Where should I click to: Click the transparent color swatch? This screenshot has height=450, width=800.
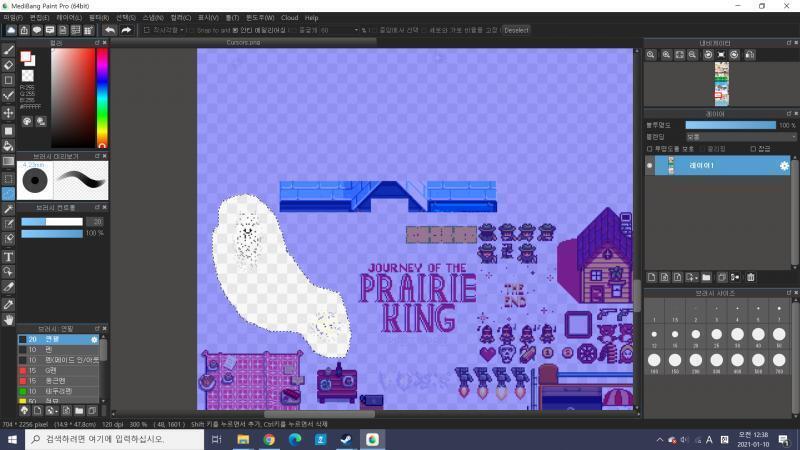click(28, 76)
